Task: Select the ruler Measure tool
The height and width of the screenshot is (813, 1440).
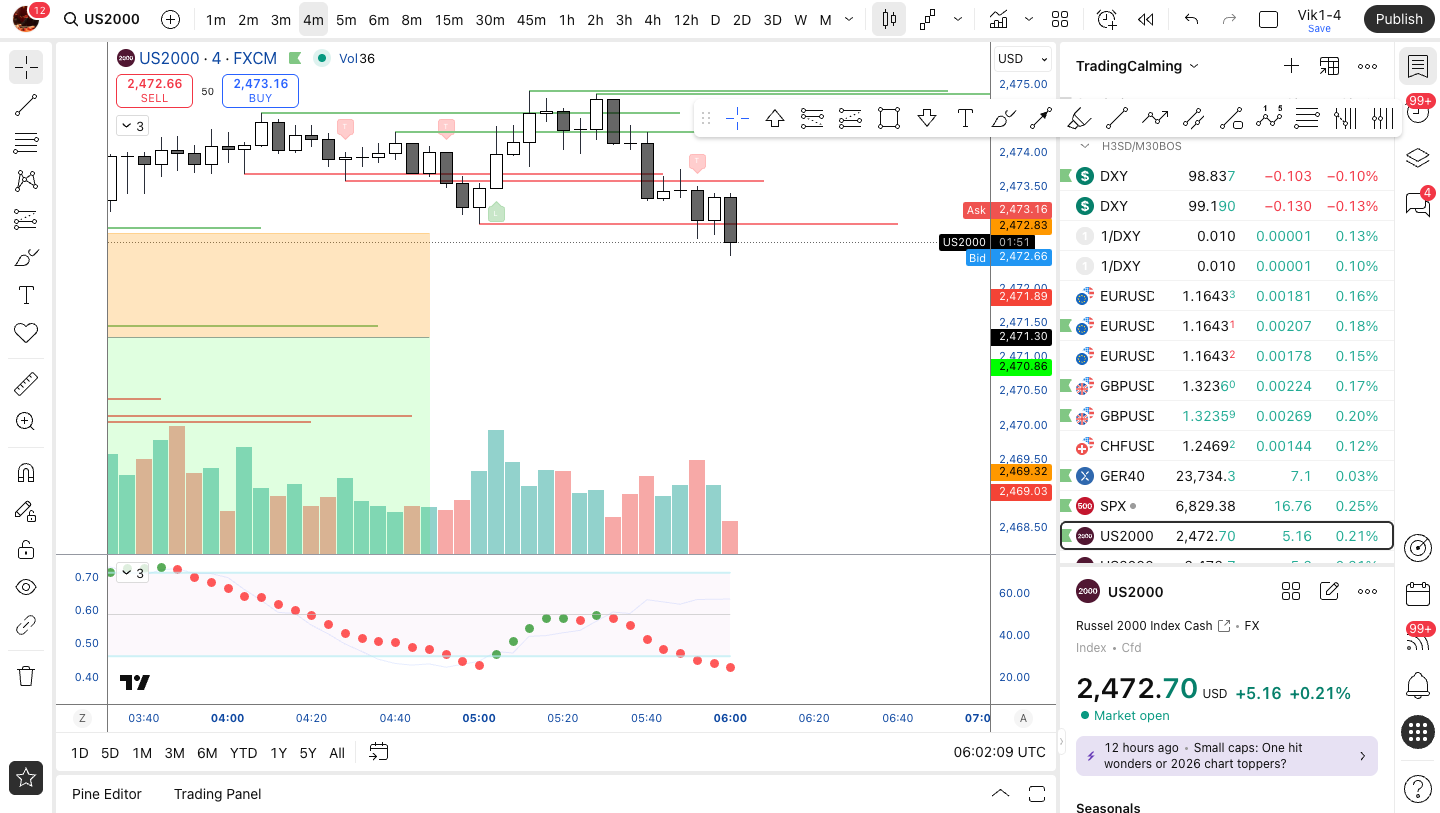Action: [x=26, y=383]
